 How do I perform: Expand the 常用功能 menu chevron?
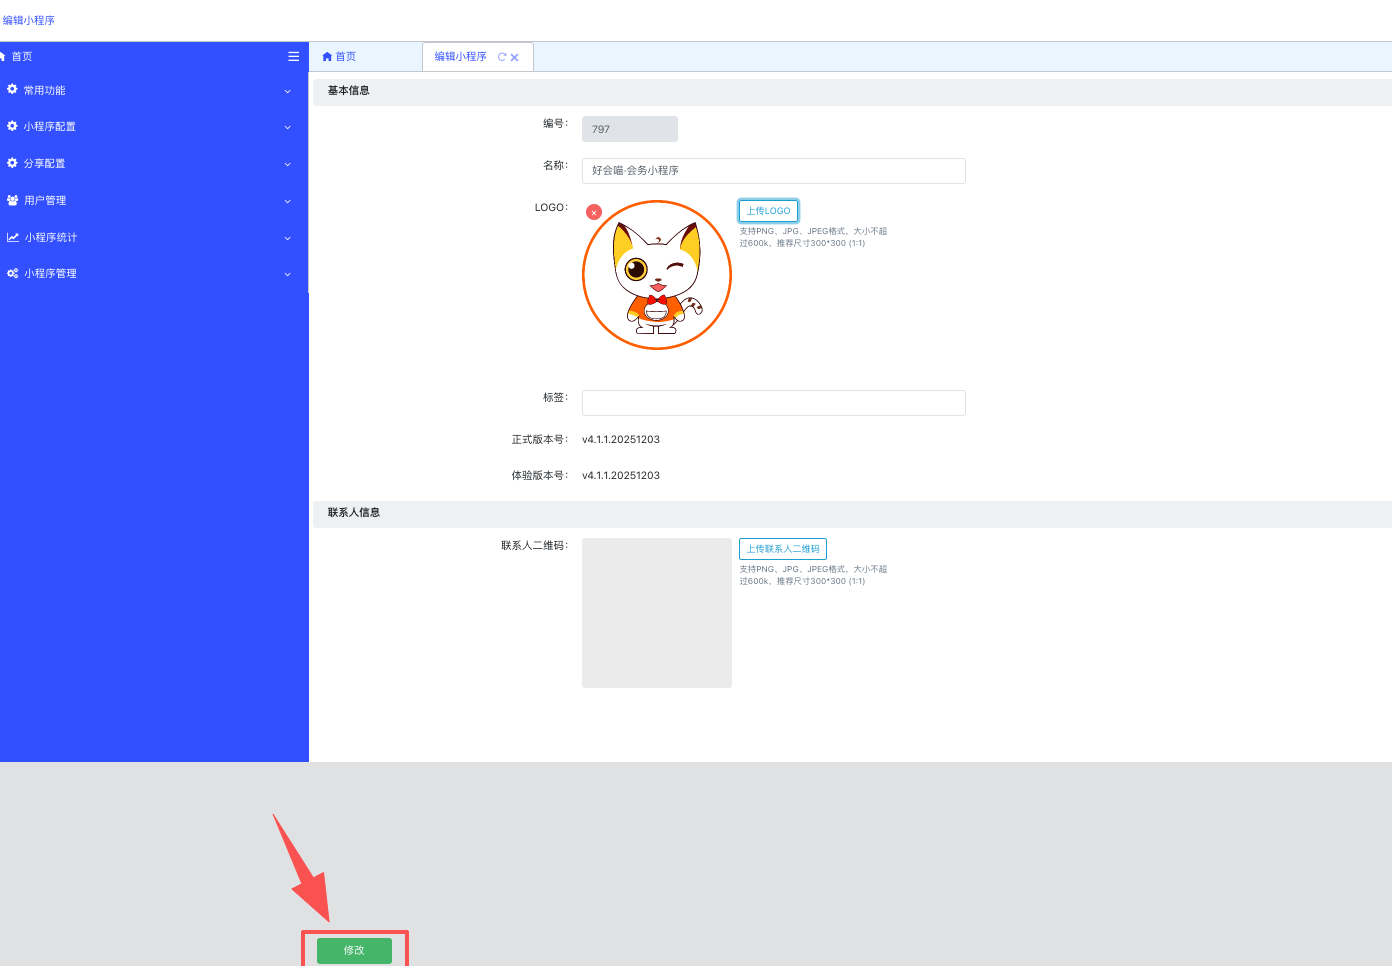(x=287, y=91)
